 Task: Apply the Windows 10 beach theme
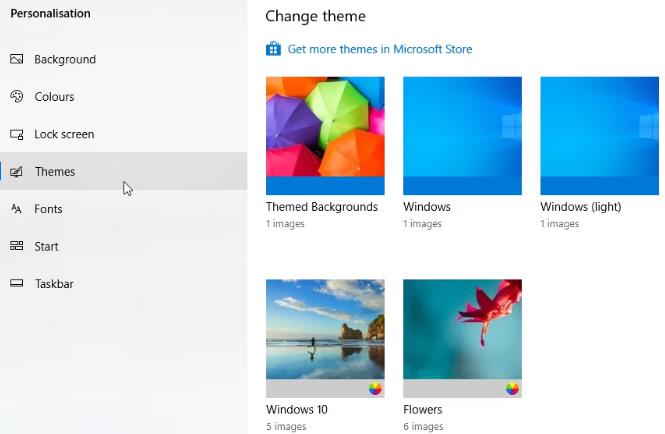[x=325, y=339]
